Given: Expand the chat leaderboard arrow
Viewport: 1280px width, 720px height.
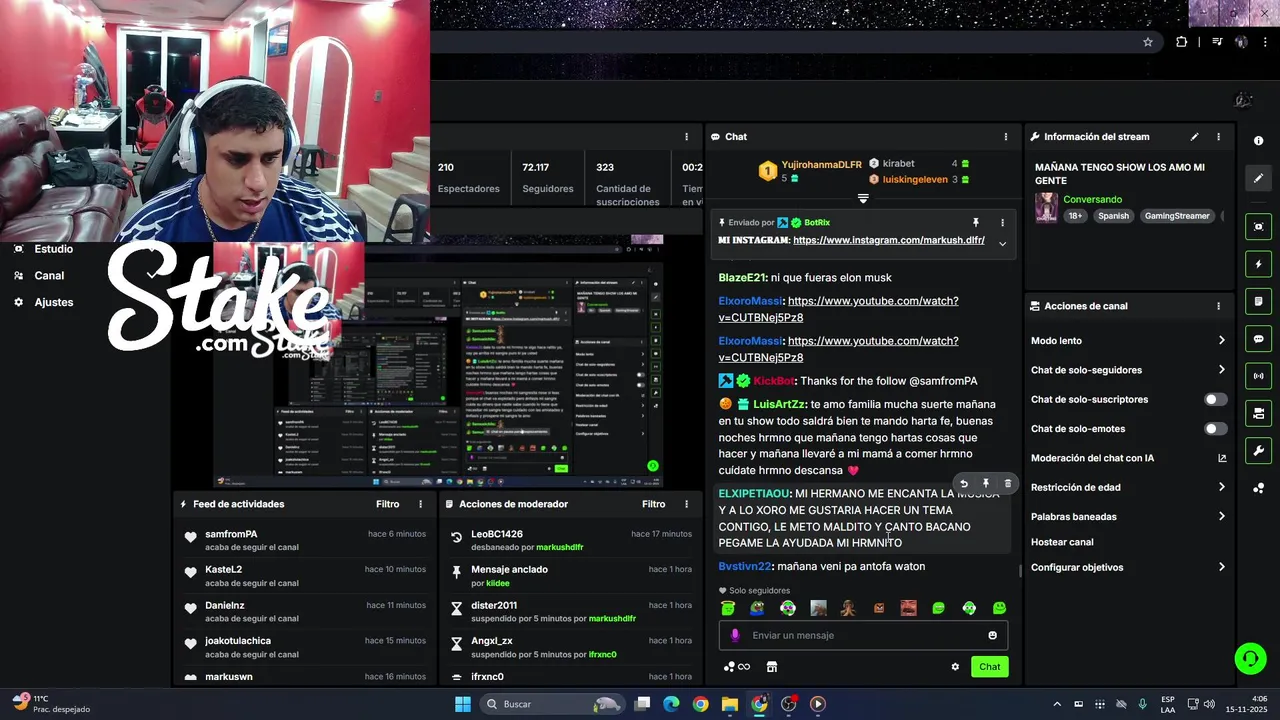Looking at the screenshot, I should [x=863, y=198].
